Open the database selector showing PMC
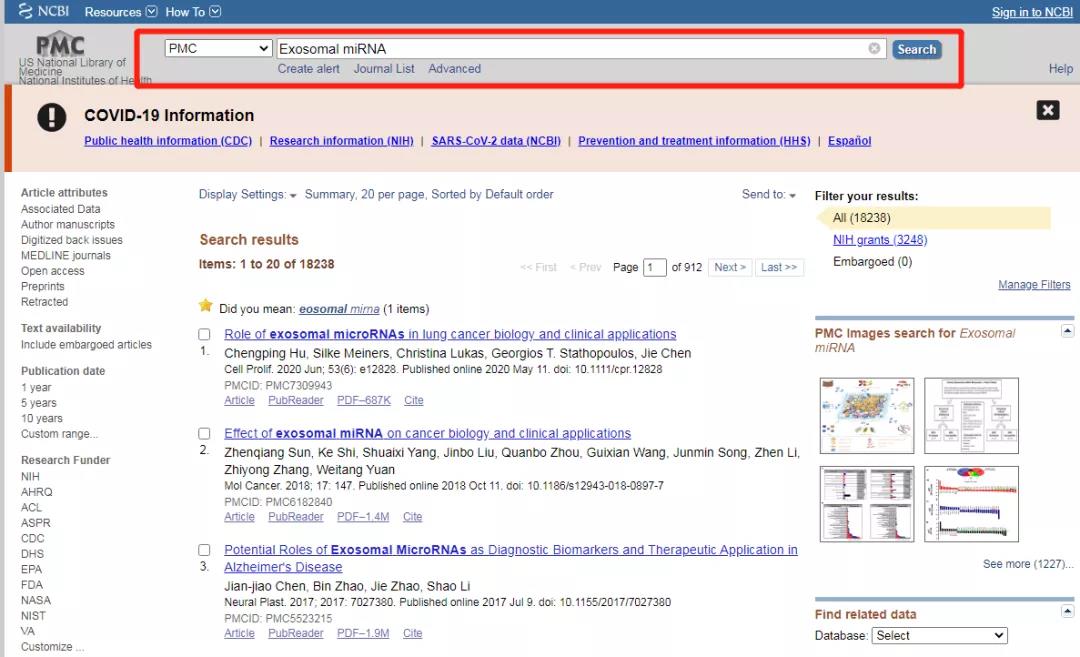The height and width of the screenshot is (657, 1080). (218, 47)
